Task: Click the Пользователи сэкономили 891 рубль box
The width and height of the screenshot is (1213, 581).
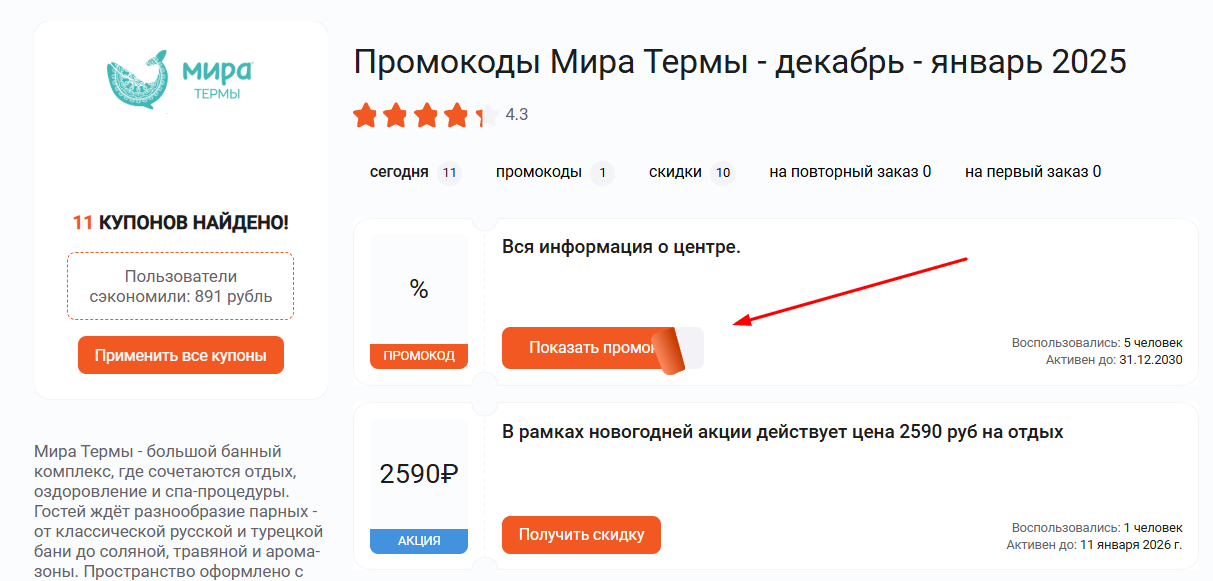Action: [x=180, y=285]
